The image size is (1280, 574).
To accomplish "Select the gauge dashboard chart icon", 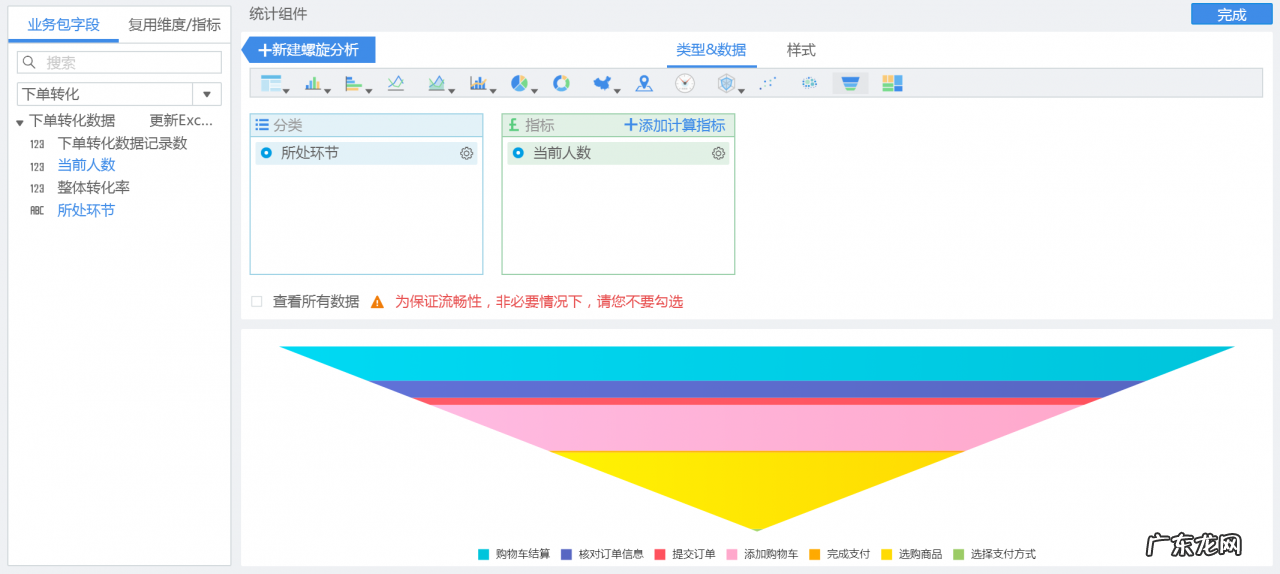I will pos(685,83).
